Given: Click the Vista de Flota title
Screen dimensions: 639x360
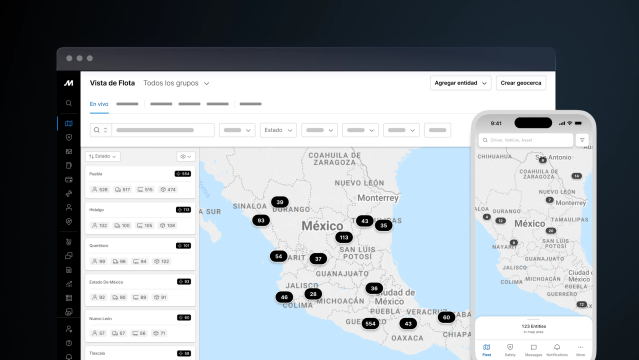Looking at the screenshot, I should coord(112,83).
